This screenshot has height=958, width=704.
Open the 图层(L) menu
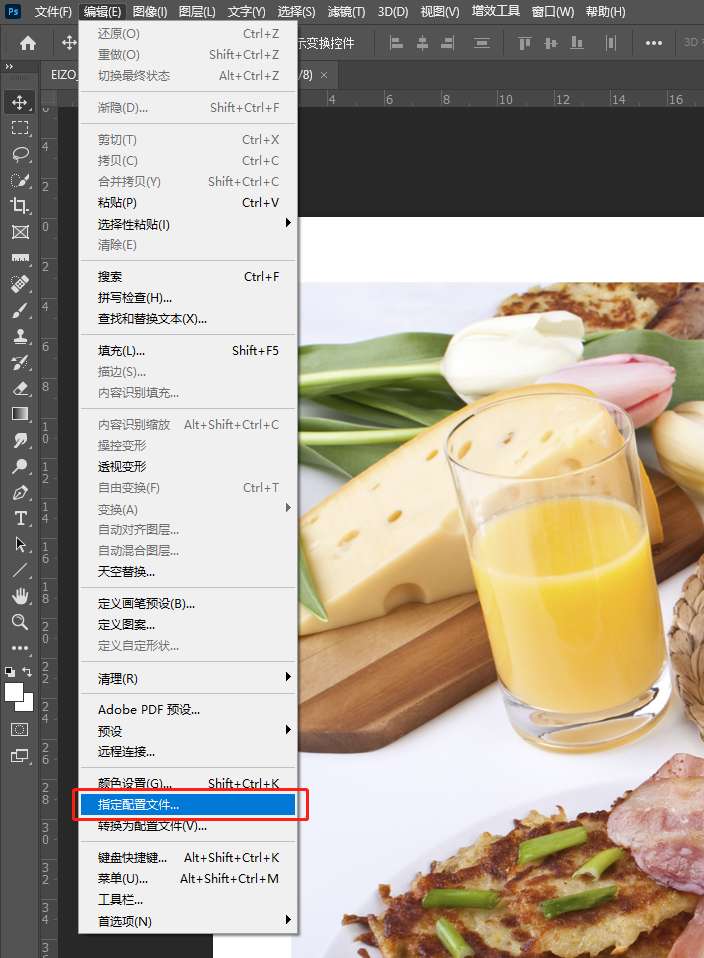click(197, 12)
